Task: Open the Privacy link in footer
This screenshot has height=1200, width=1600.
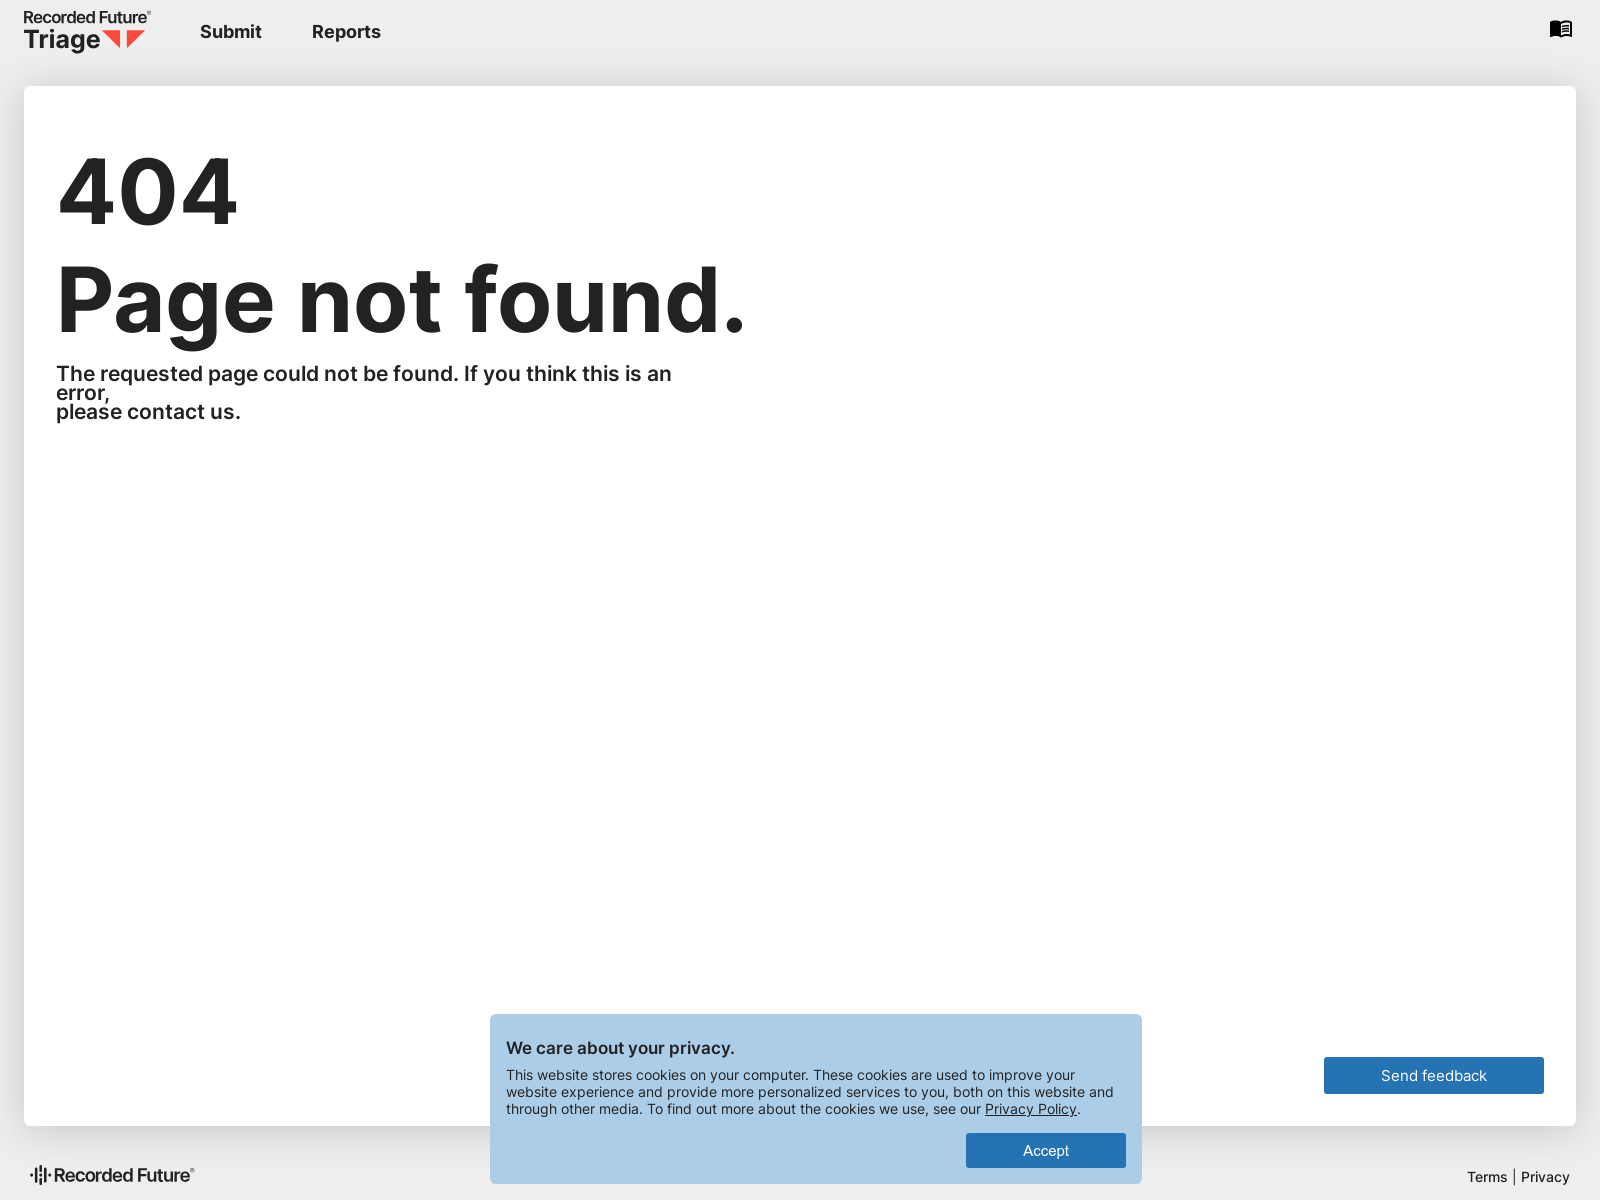Action: (1545, 1177)
